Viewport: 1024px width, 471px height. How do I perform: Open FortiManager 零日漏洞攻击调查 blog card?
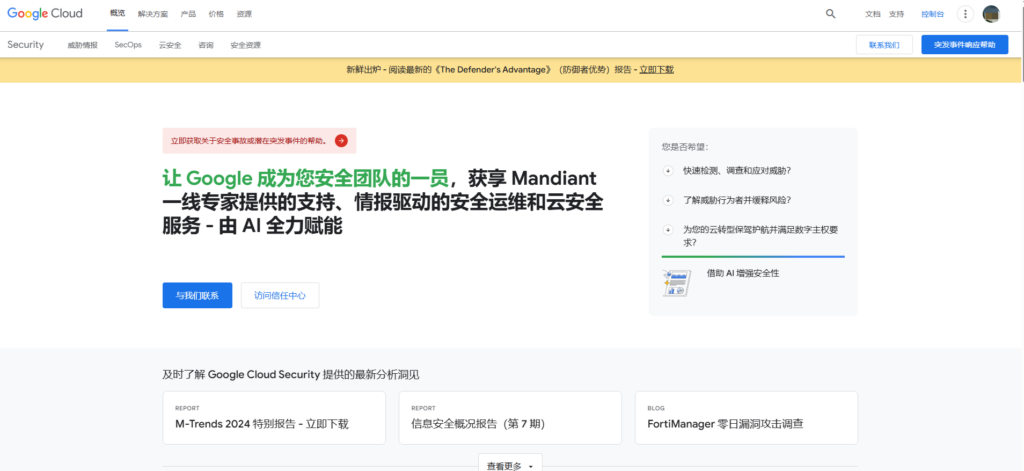click(x=746, y=418)
